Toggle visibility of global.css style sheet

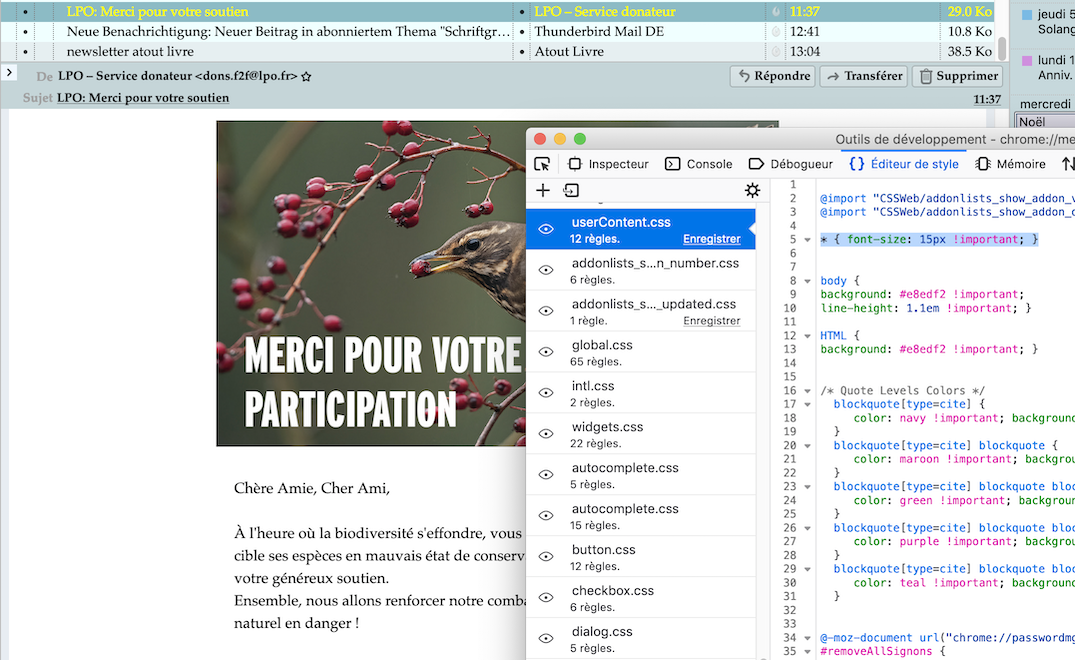pos(546,352)
